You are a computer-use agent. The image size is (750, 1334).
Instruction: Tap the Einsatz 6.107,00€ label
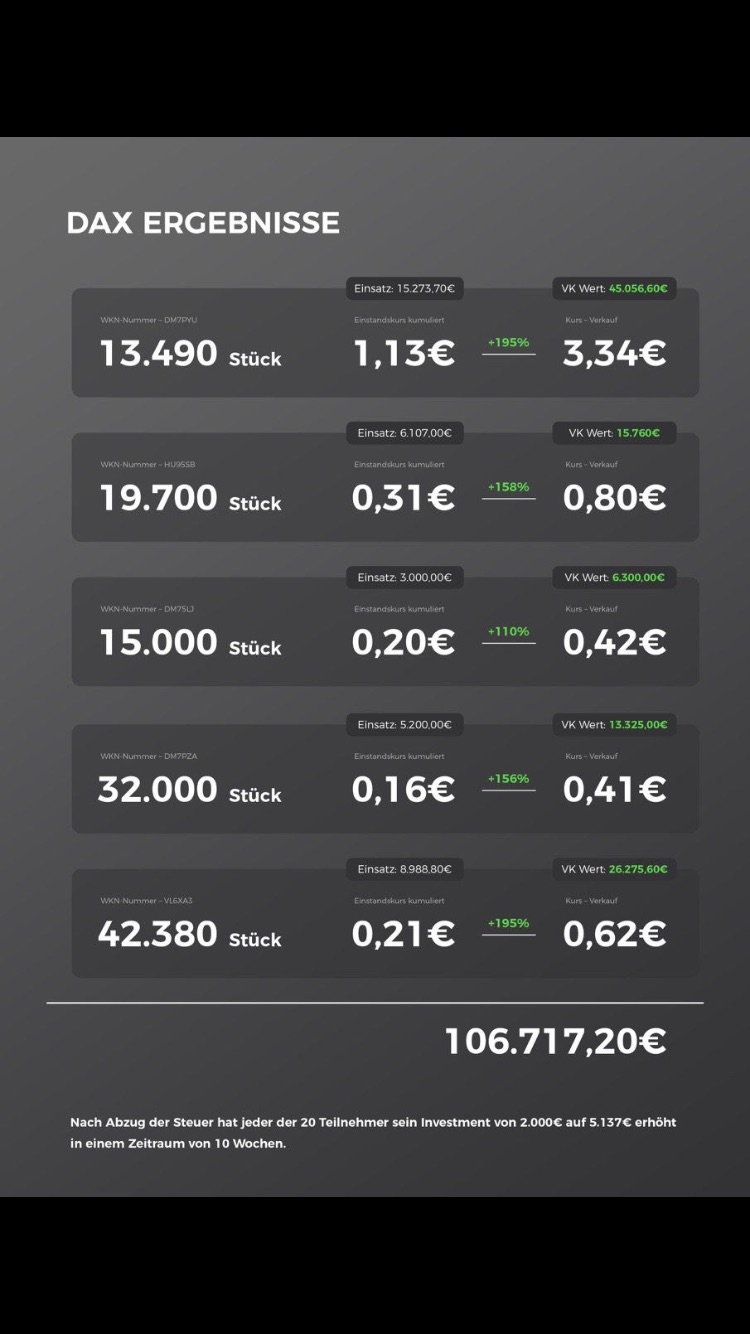tap(404, 433)
